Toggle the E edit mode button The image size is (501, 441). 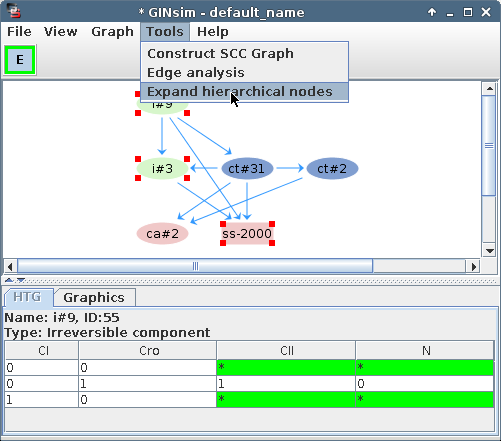(x=20, y=60)
